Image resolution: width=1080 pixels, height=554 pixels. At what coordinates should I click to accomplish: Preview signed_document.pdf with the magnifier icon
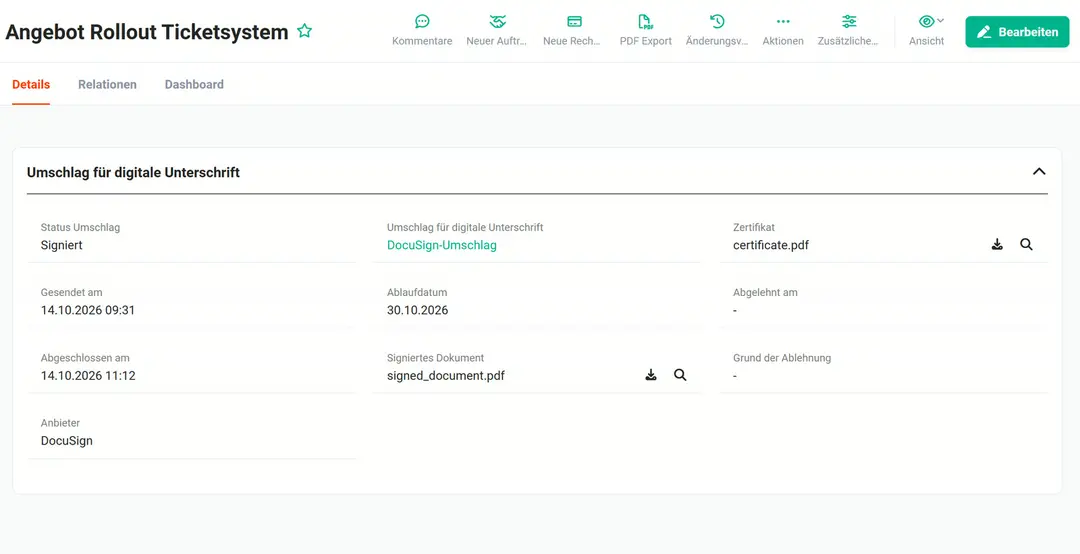[680, 376]
